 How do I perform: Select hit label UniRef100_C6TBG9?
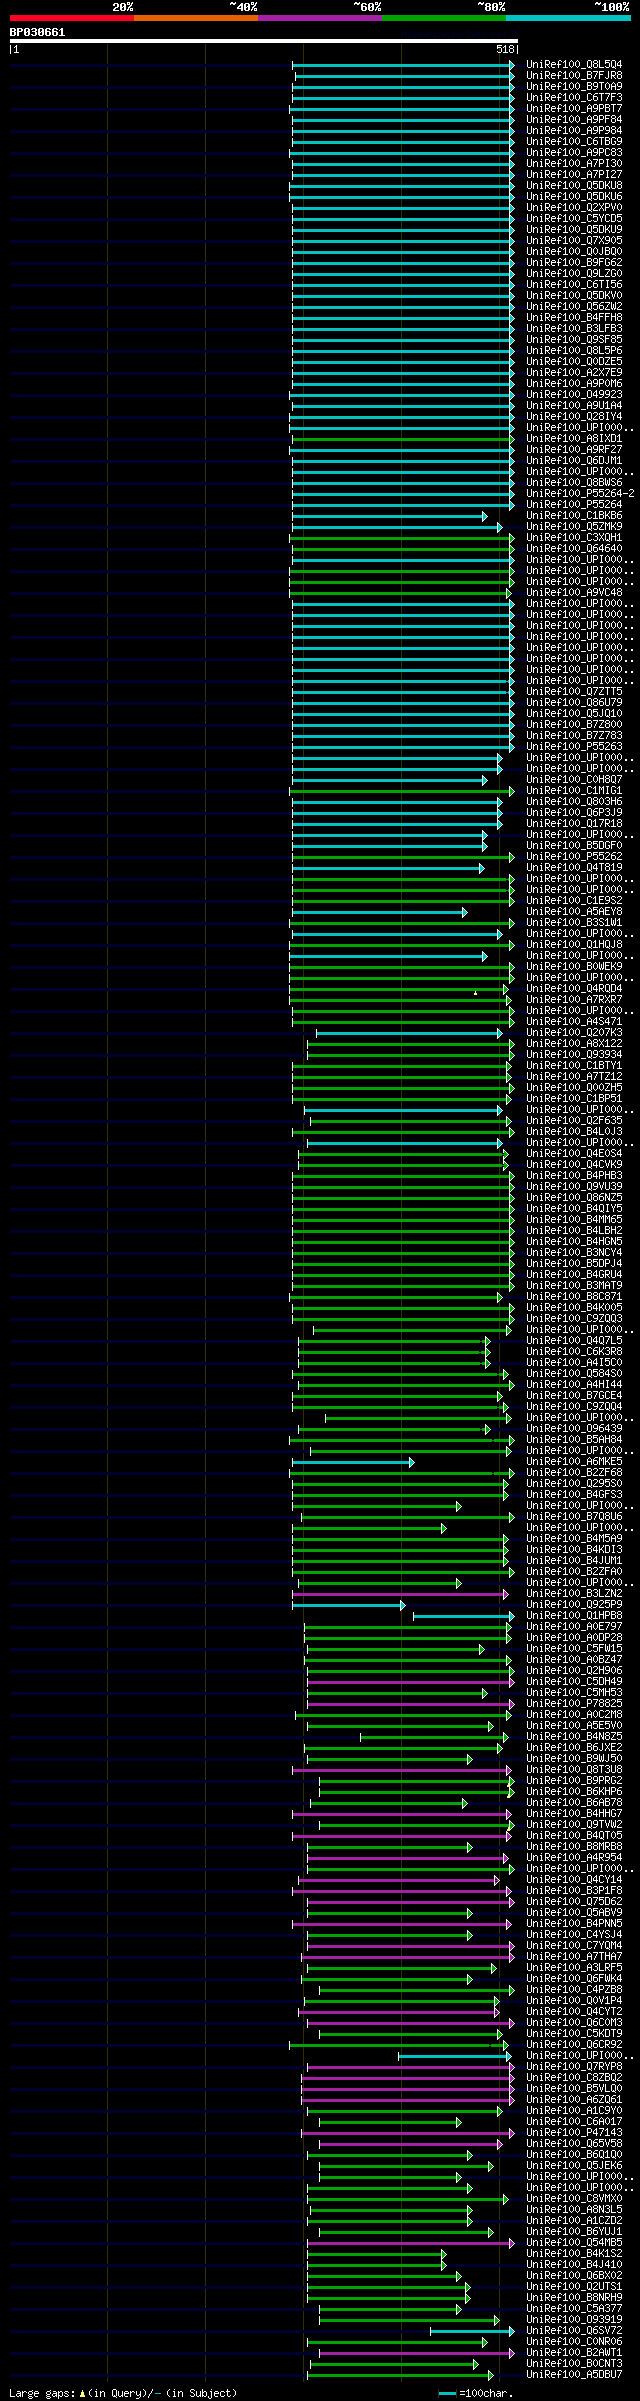[574, 142]
